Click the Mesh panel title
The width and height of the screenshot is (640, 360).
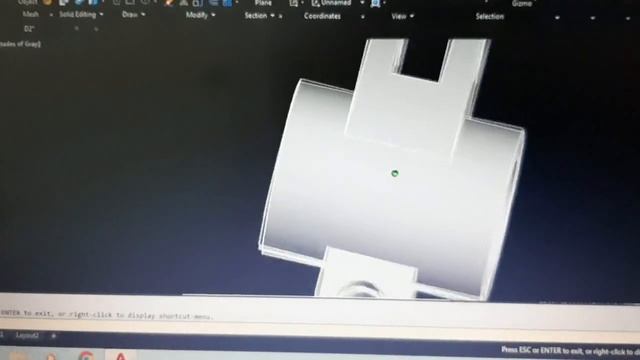(x=31, y=14)
